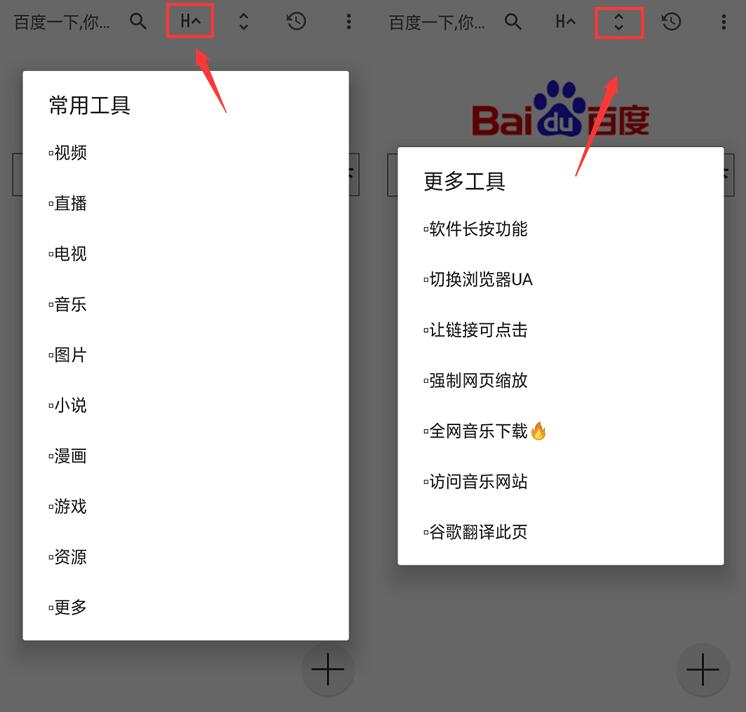Tap plus floating button in right screen
This screenshot has width=746, height=712.
coord(703,670)
